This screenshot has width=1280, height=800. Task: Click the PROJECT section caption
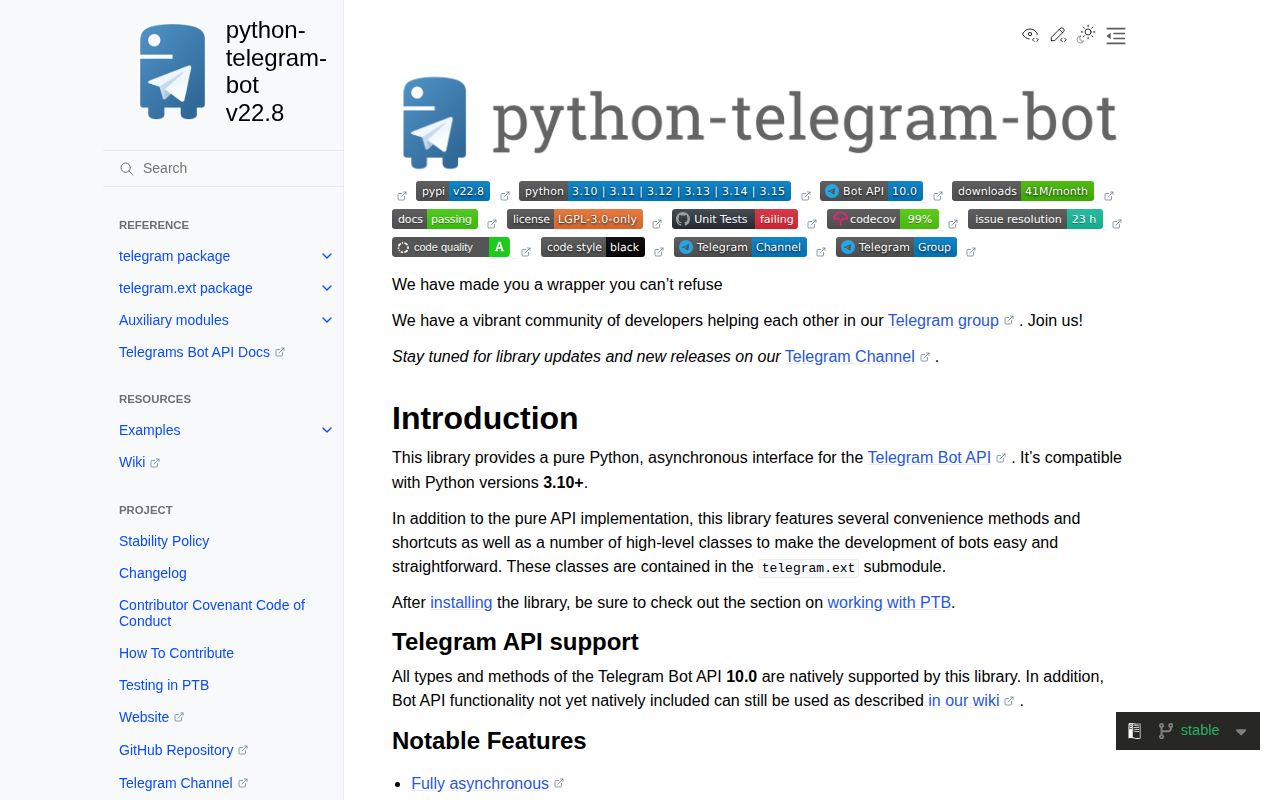pyautogui.click(x=146, y=510)
